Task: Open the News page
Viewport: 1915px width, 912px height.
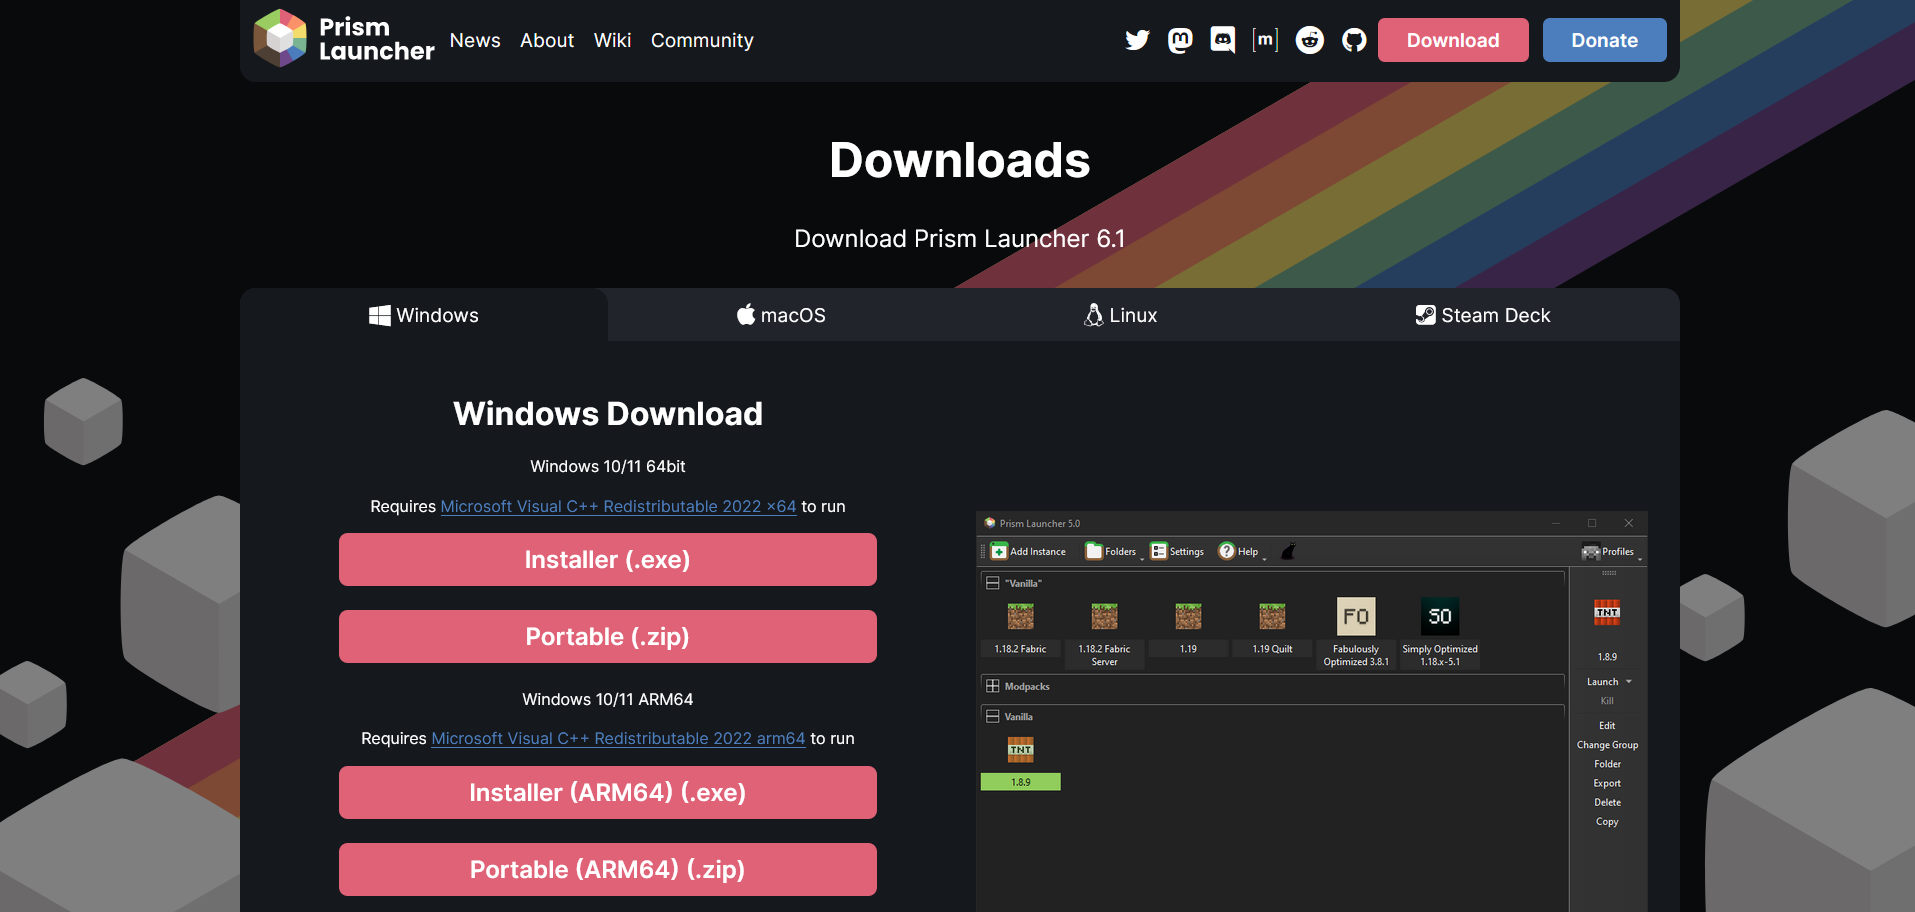Action: [x=475, y=40]
